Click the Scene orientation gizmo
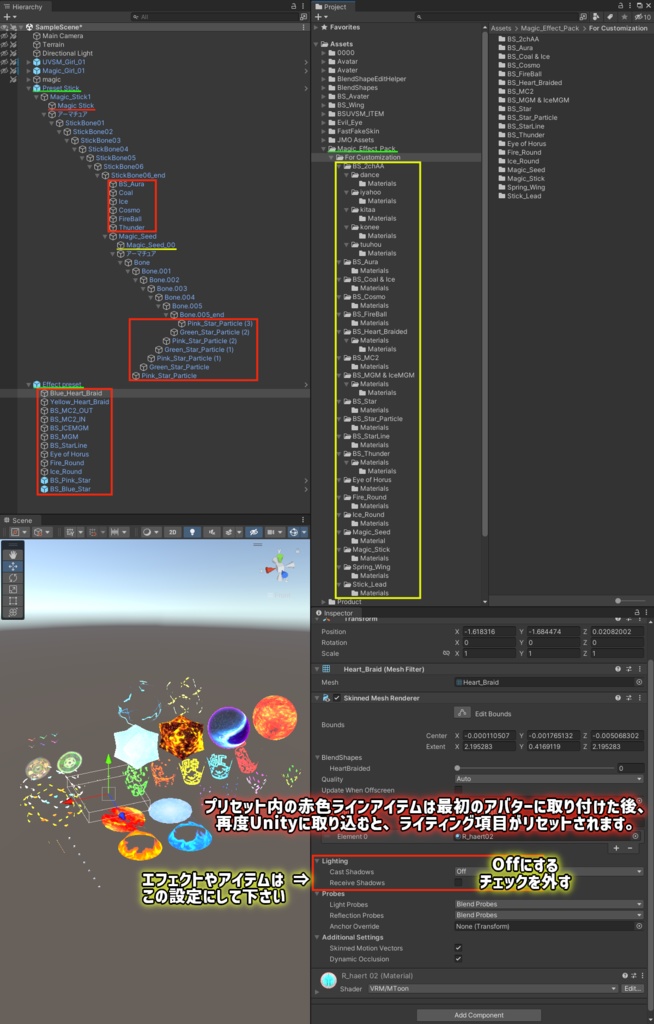This screenshot has height=1024, width=654. click(x=280, y=566)
